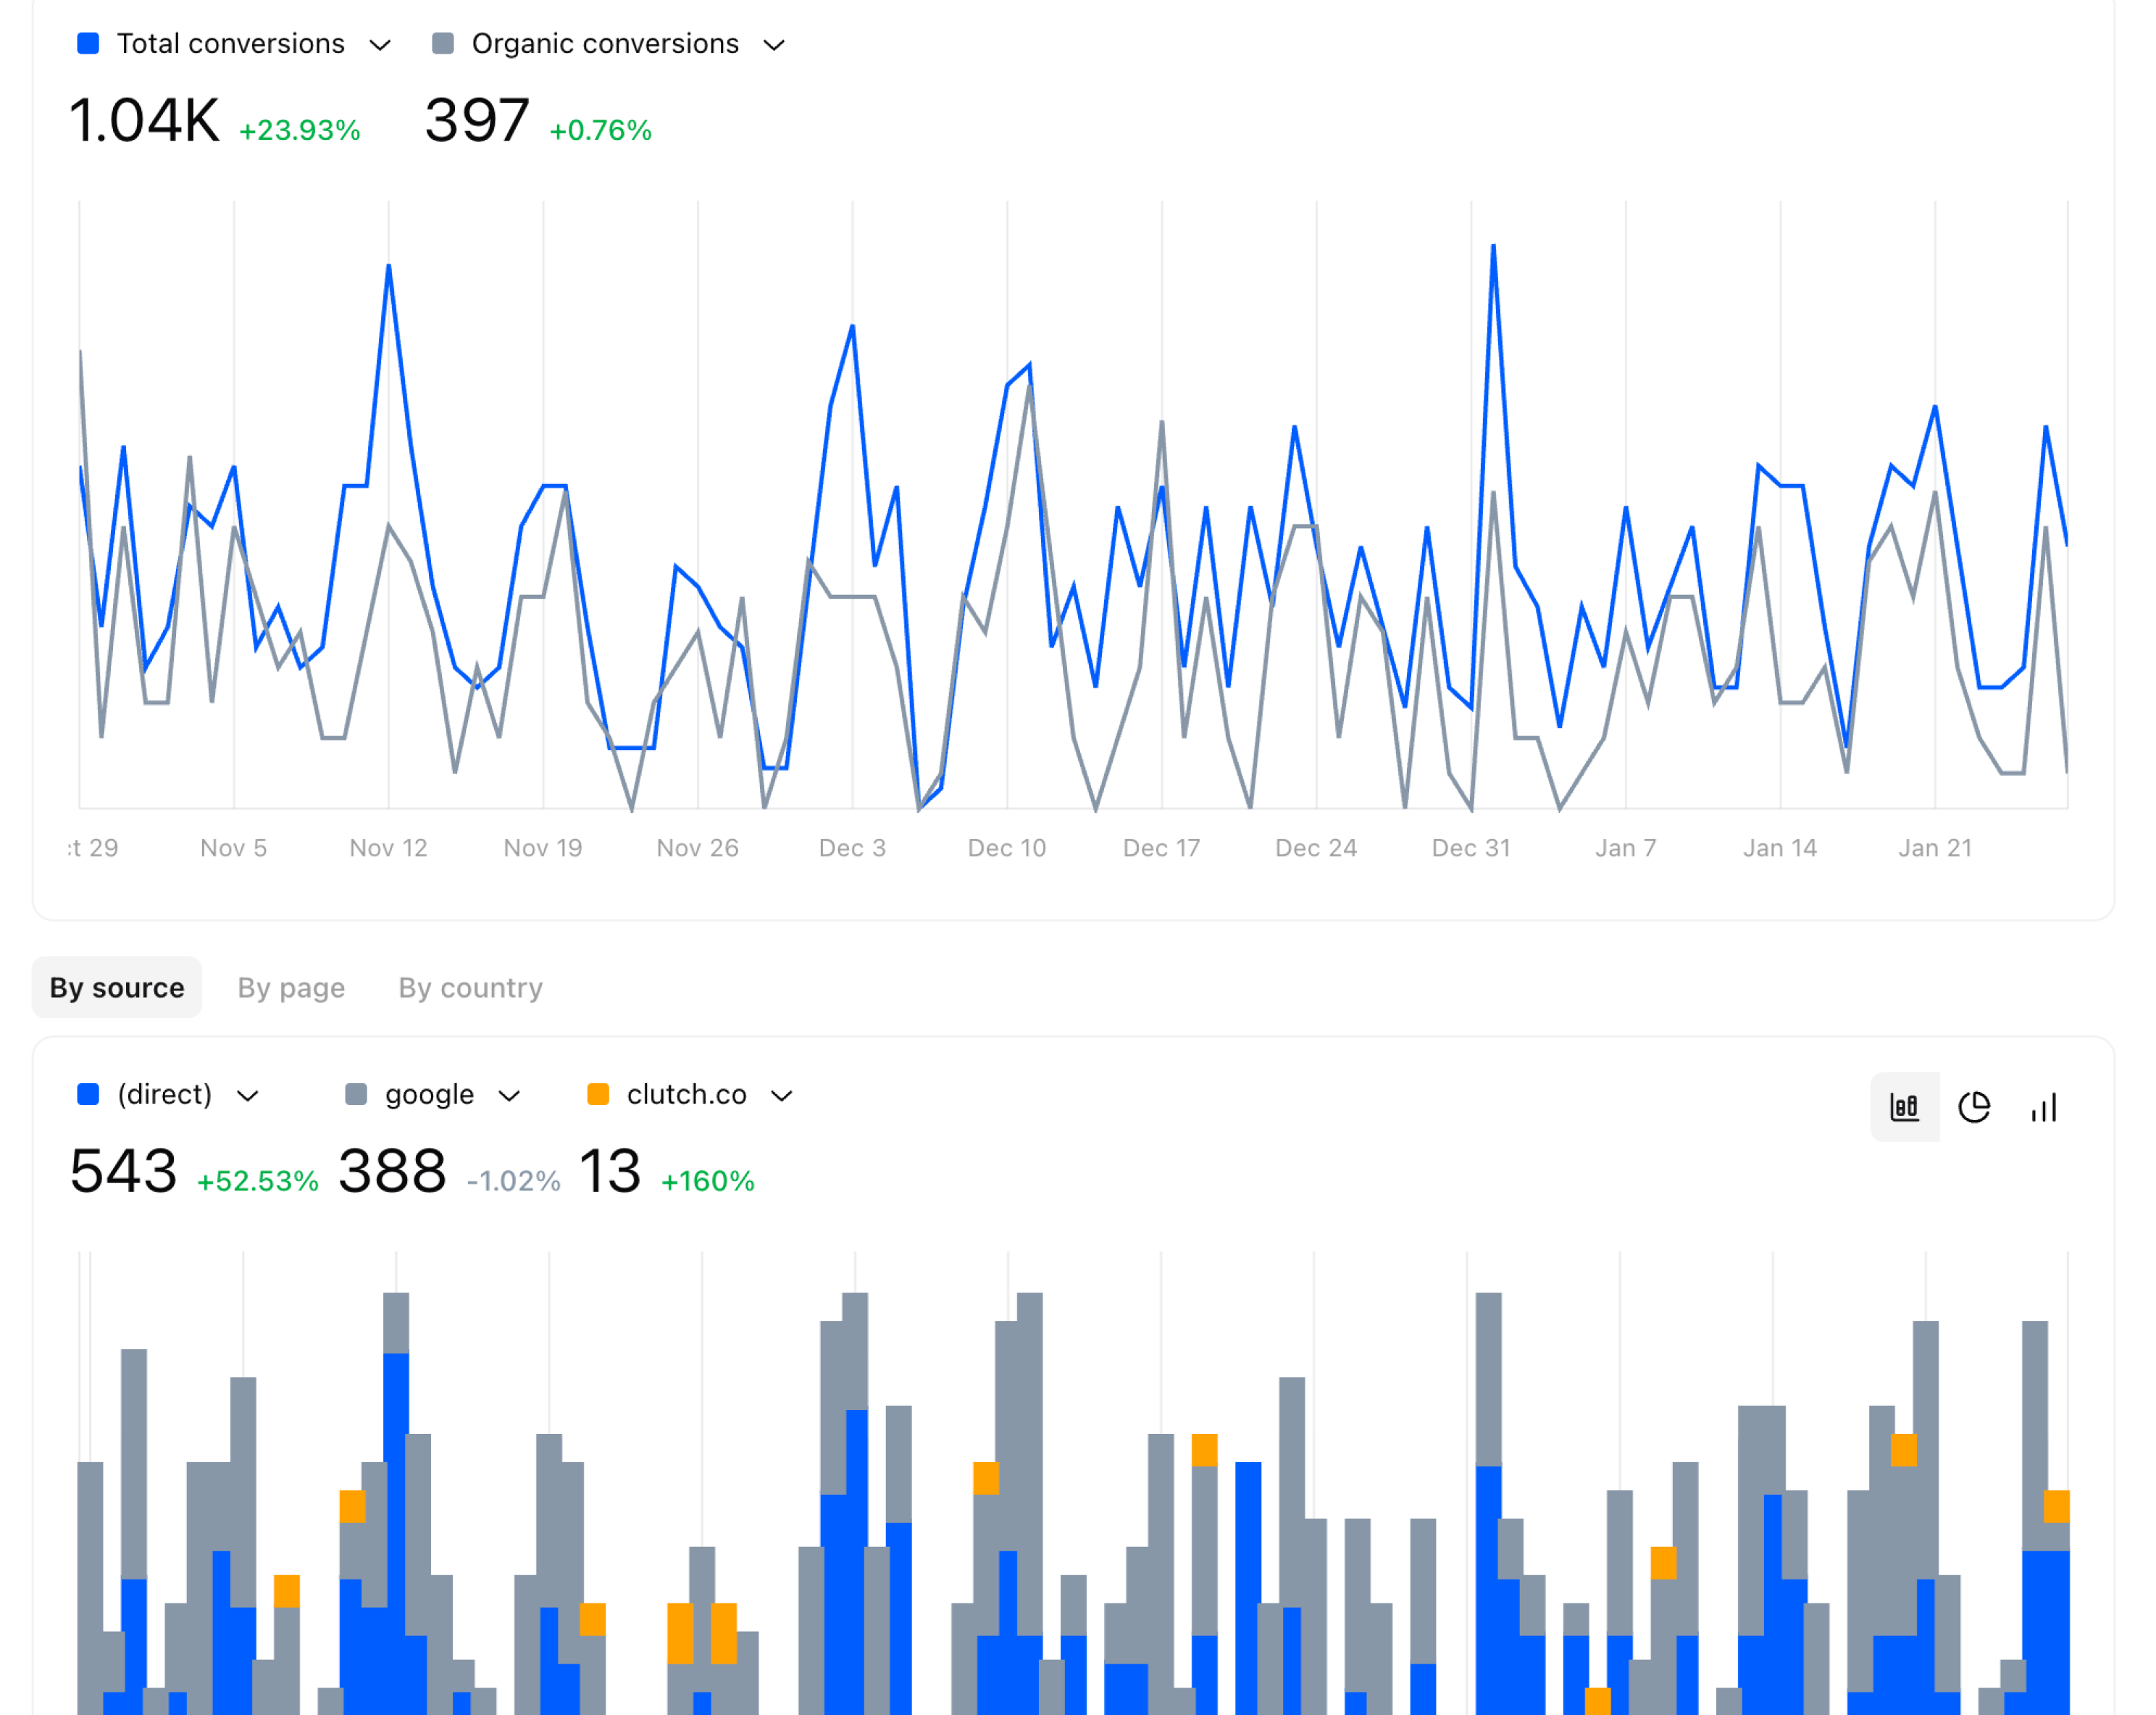Open the (direct) source dropdown
2156x1715 pixels.
pos(249,1095)
